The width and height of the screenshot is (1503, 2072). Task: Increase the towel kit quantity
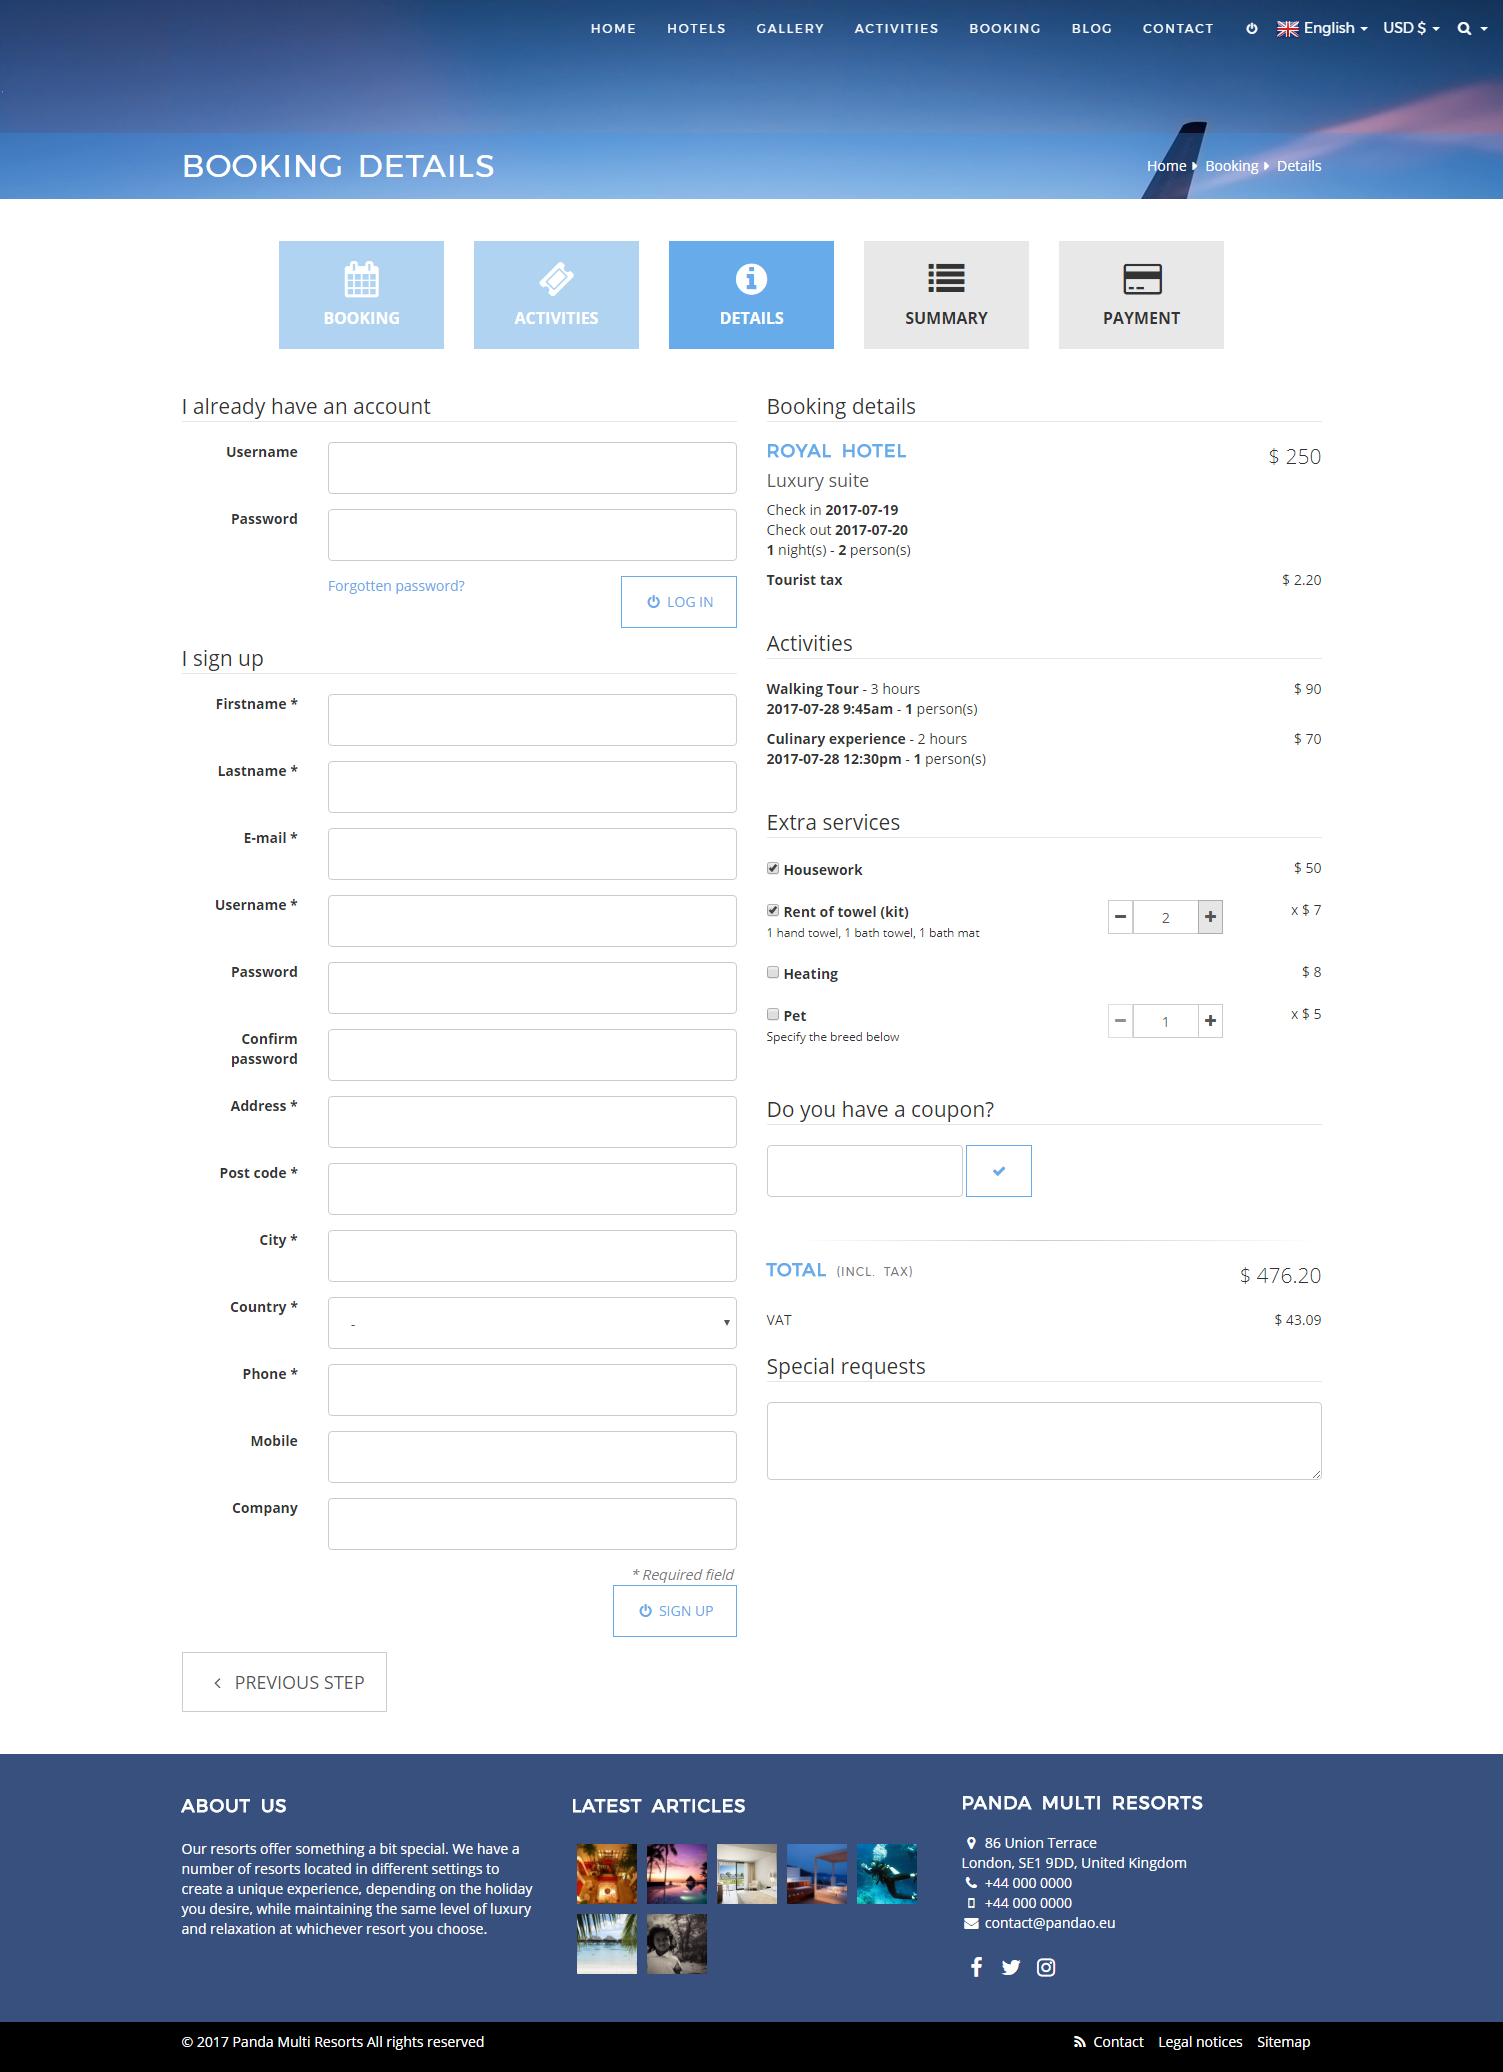[x=1210, y=917]
